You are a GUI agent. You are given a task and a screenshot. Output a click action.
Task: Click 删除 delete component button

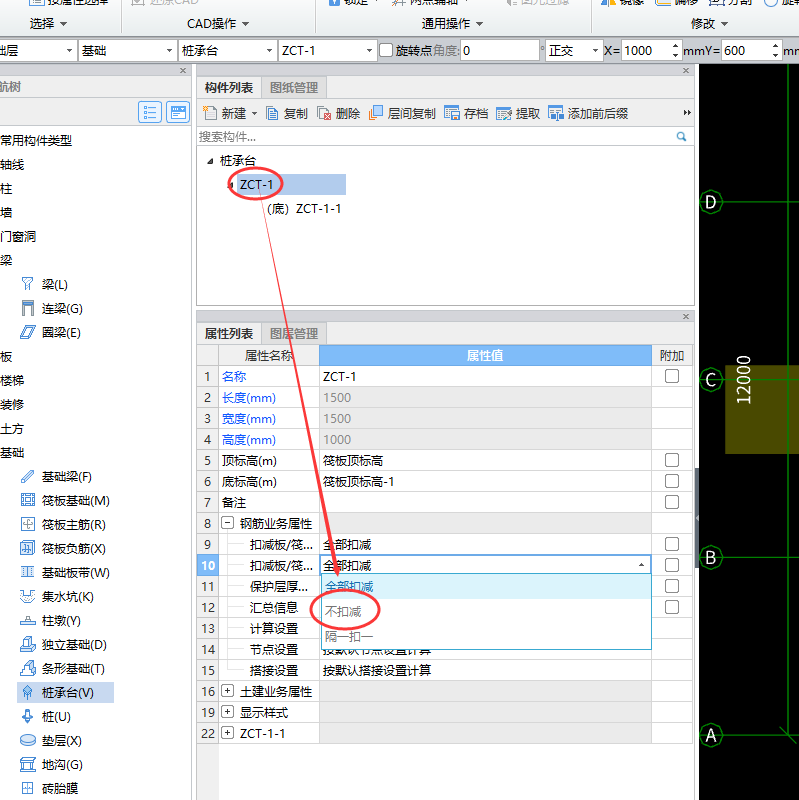339,113
